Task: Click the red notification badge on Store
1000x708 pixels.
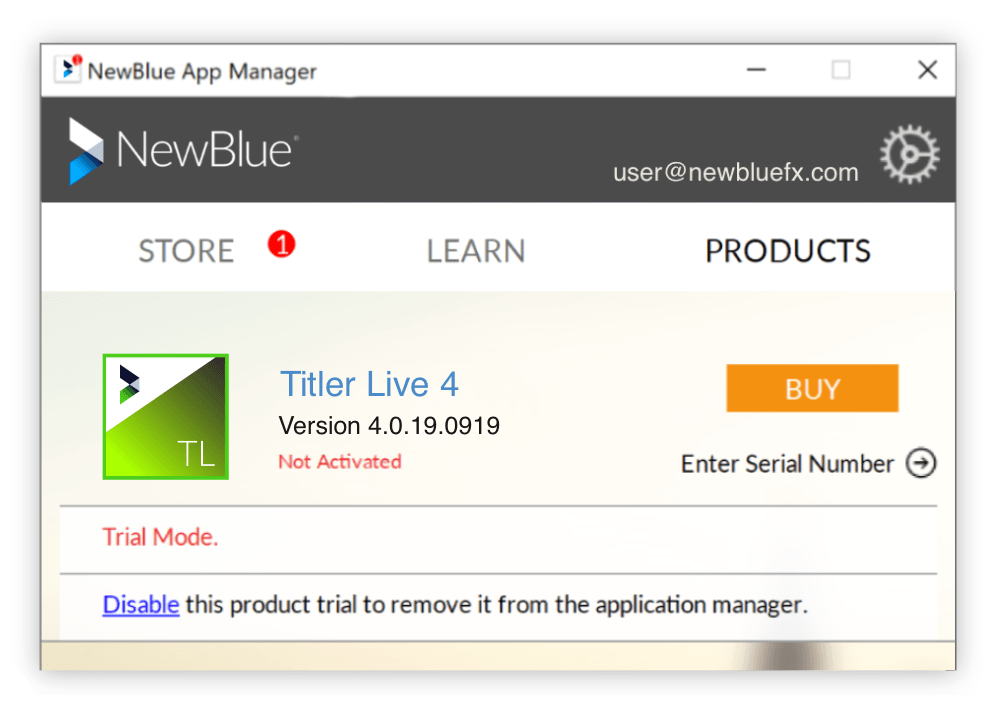Action: 281,244
